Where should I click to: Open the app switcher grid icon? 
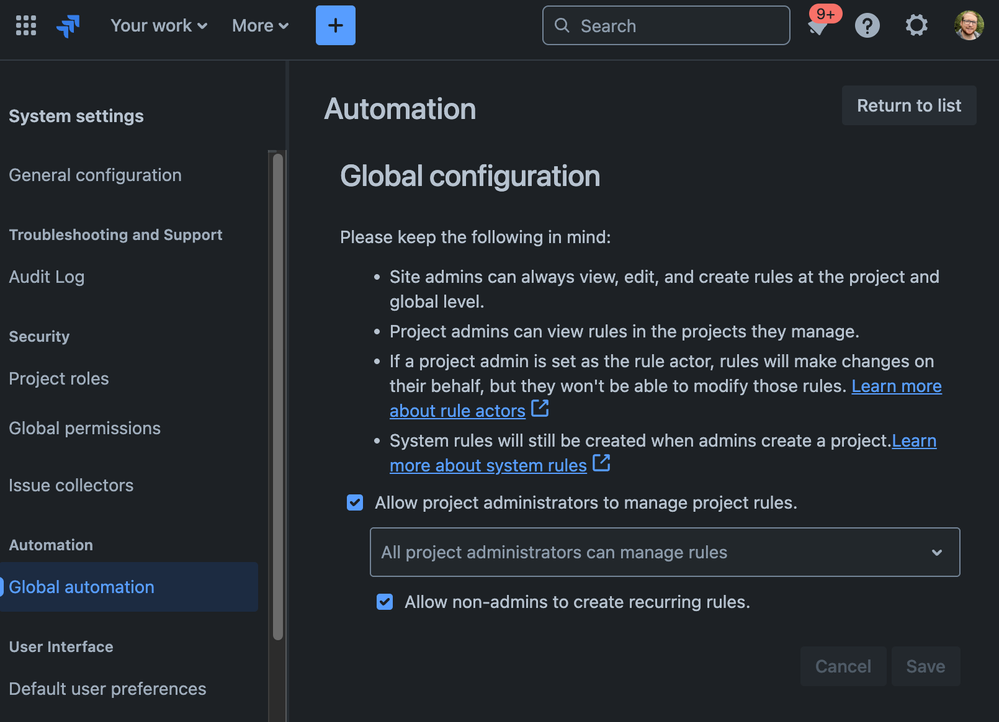tap(25, 25)
